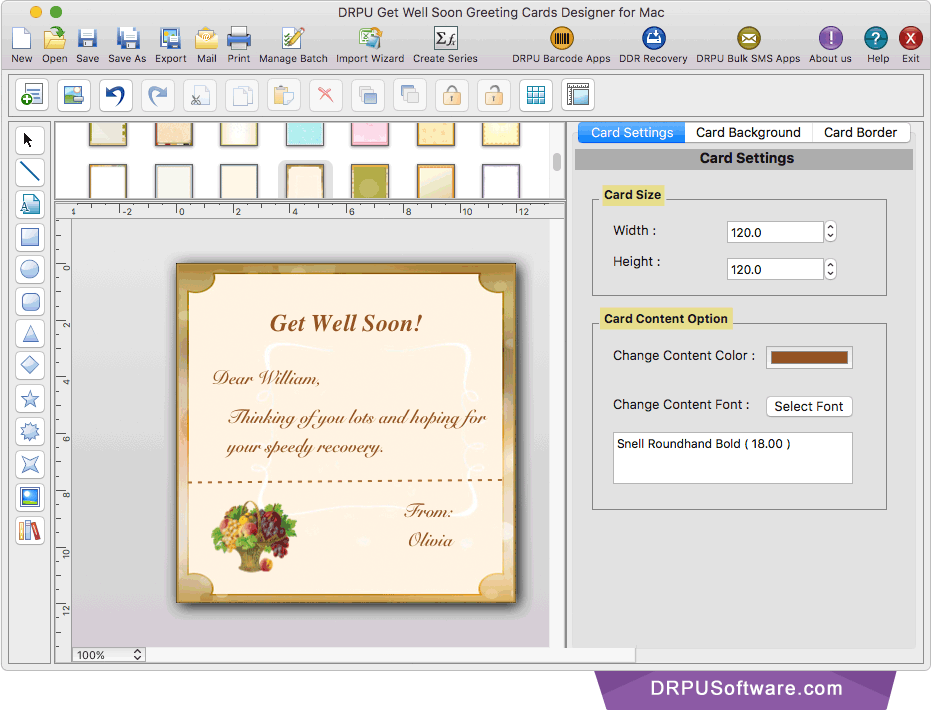Toggle the grid view icon
The width and height of the screenshot is (931, 710).
coord(536,95)
